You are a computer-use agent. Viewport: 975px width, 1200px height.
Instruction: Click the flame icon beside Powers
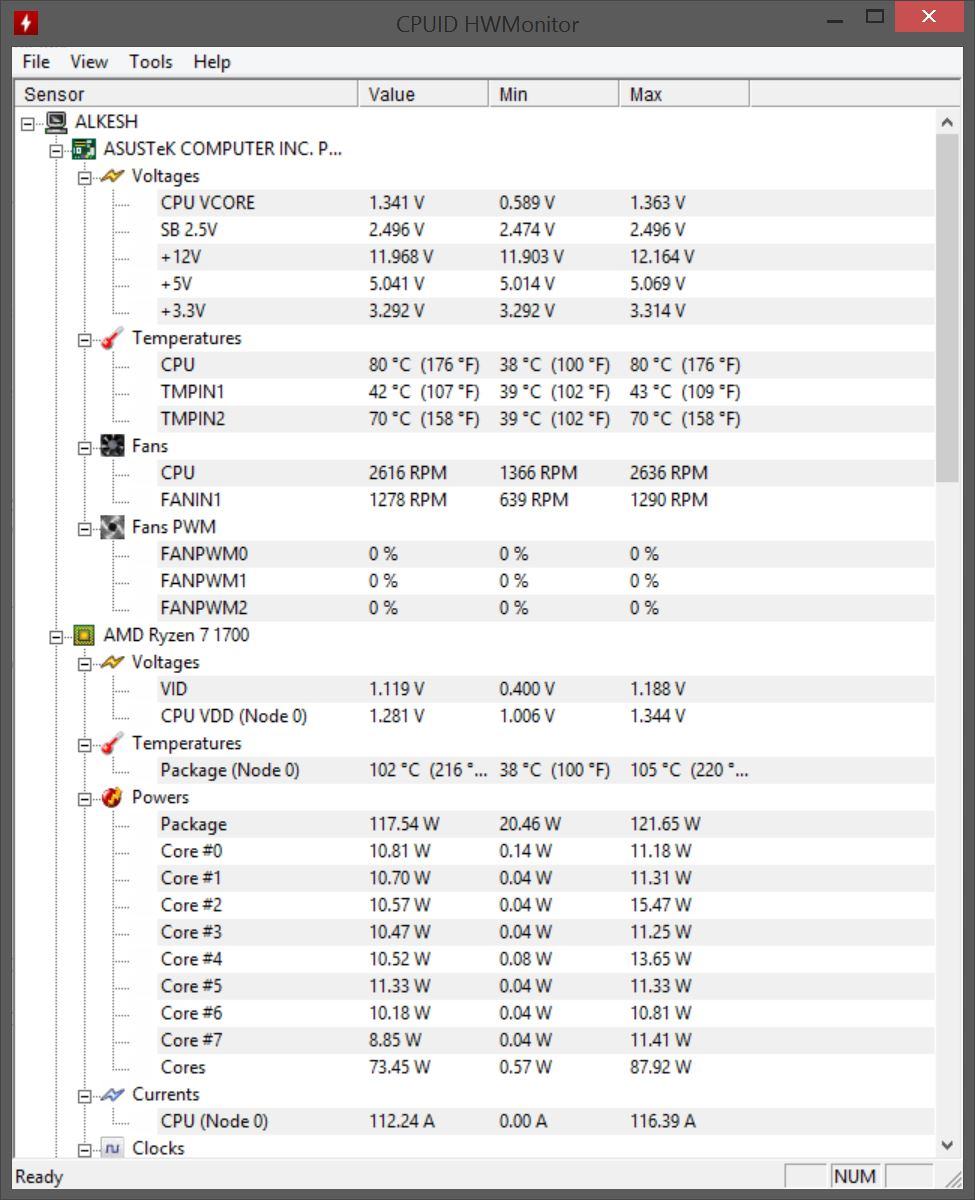(112, 797)
